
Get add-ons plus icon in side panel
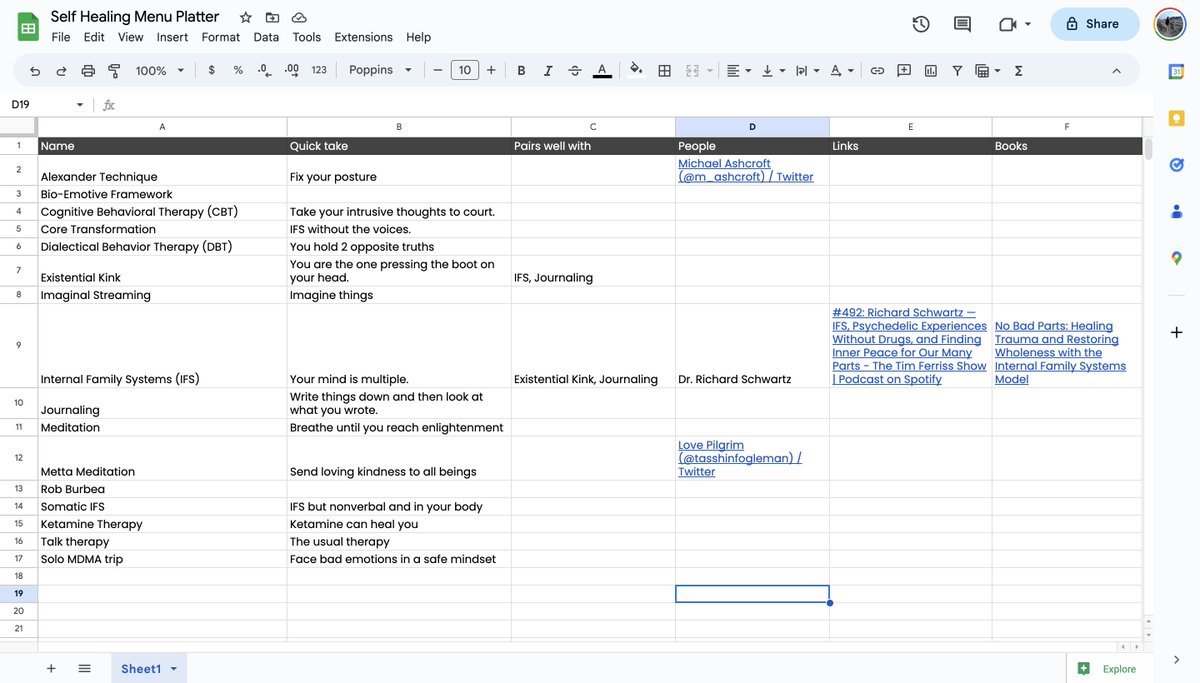pos(1176,332)
